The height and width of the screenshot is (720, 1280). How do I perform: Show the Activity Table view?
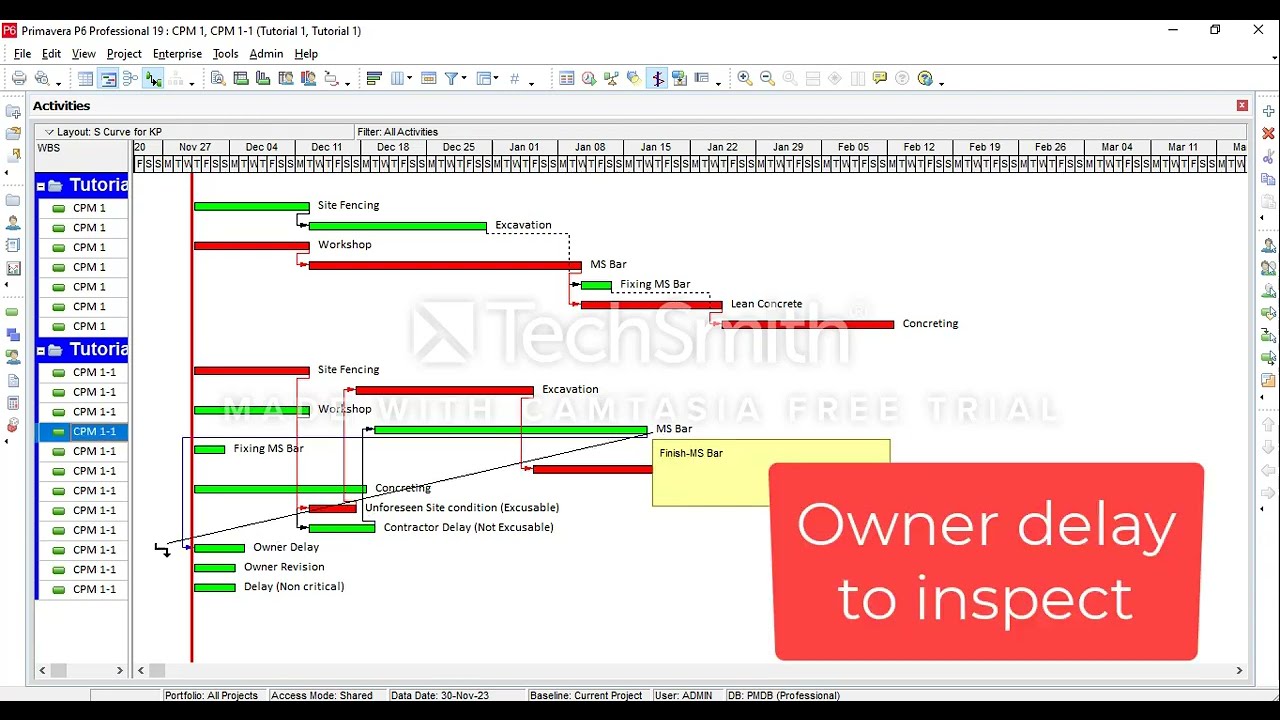coord(86,78)
